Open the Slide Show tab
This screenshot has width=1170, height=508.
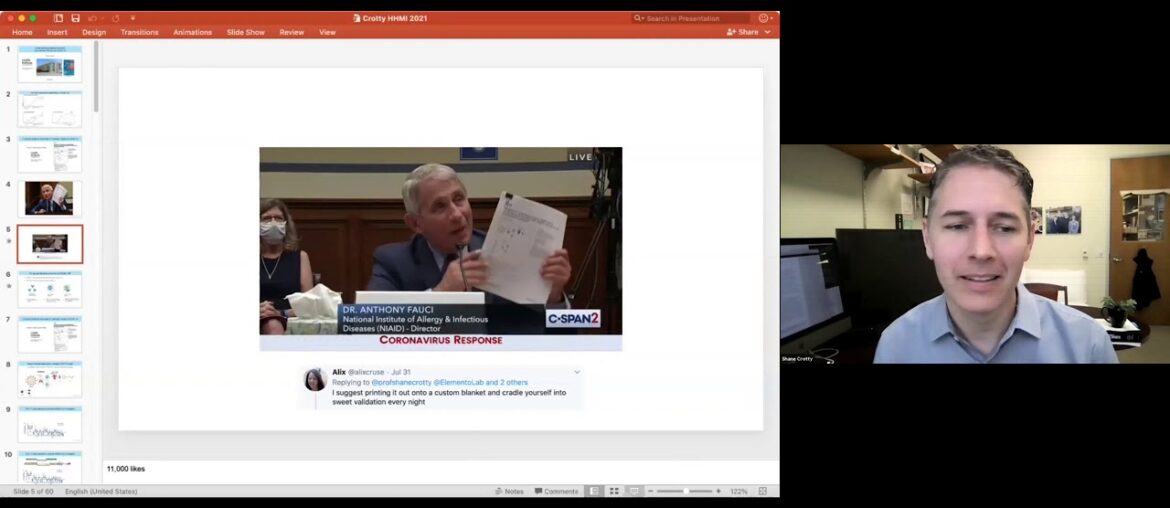pos(245,32)
